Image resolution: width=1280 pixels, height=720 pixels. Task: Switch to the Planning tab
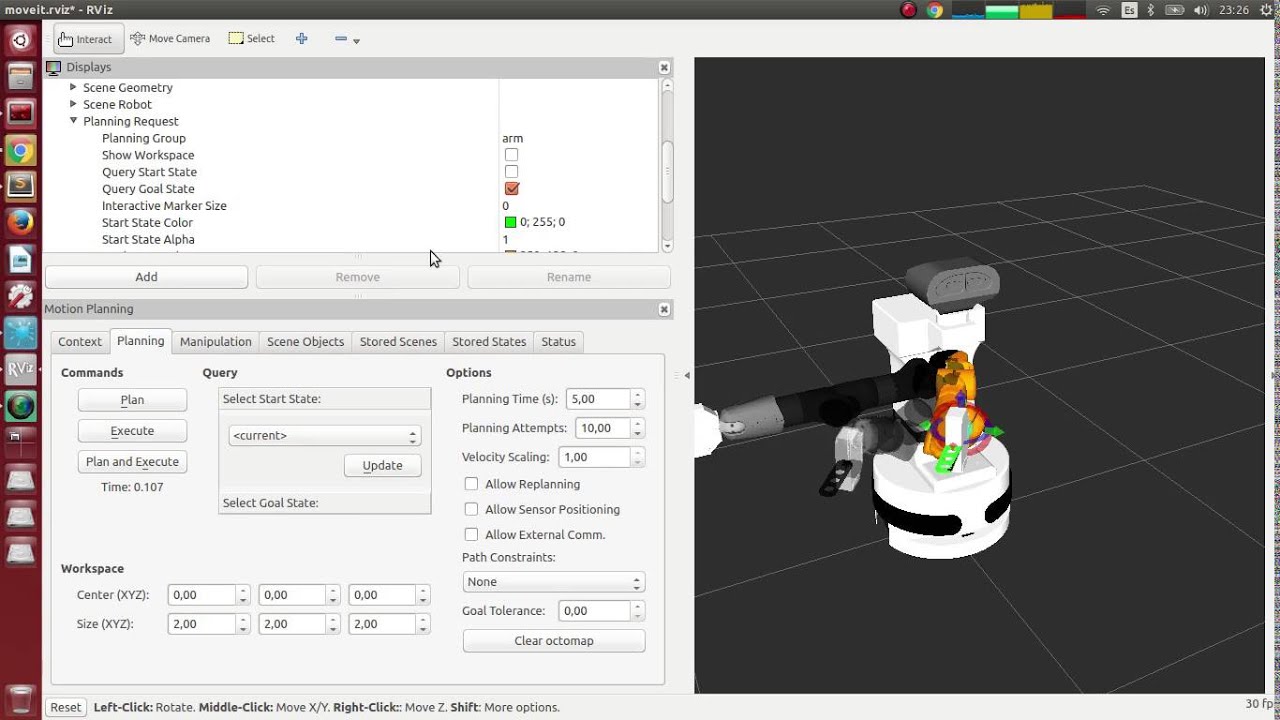pos(141,341)
